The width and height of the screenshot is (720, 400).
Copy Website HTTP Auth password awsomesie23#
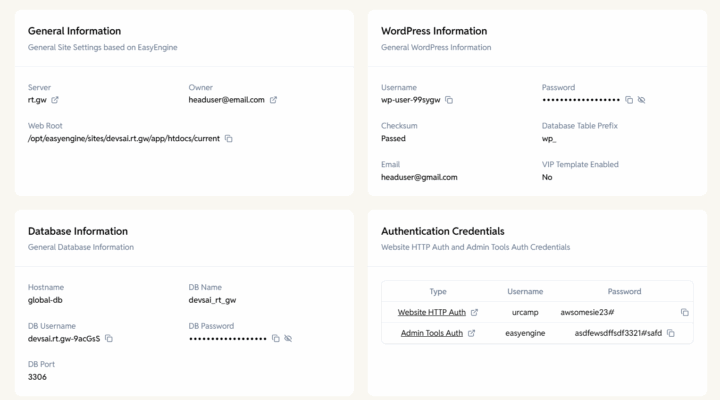[x=685, y=312]
